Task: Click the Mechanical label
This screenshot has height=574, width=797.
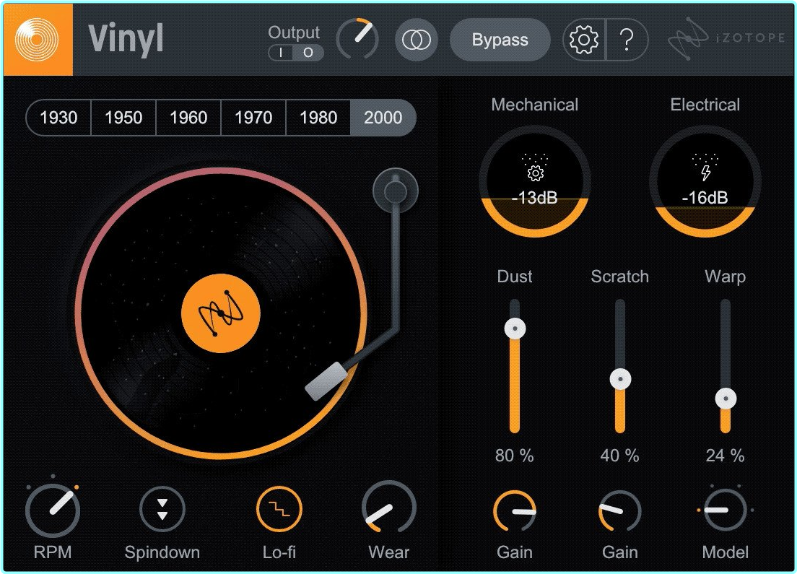Action: point(535,105)
